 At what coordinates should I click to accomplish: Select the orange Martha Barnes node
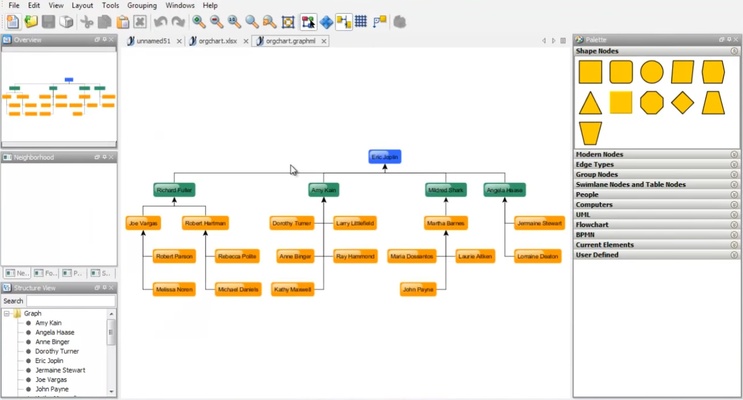coord(445,223)
